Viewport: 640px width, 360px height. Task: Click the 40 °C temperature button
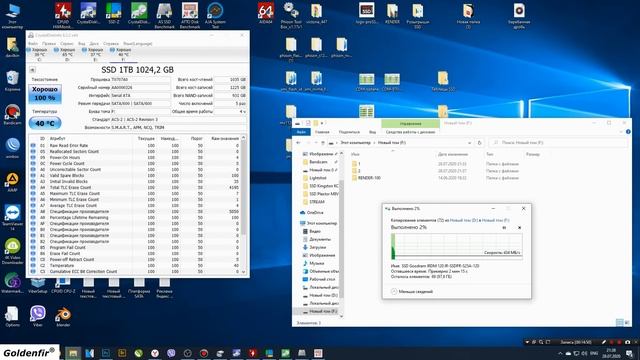[x=45, y=123]
